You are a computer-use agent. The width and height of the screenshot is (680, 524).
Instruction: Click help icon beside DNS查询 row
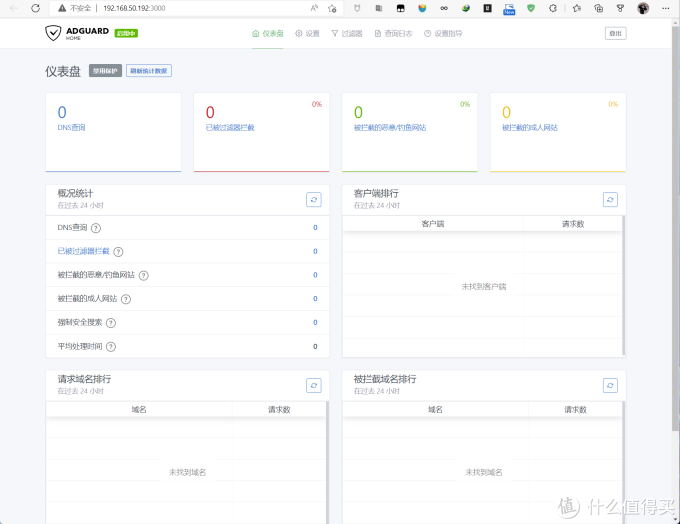(x=96, y=228)
